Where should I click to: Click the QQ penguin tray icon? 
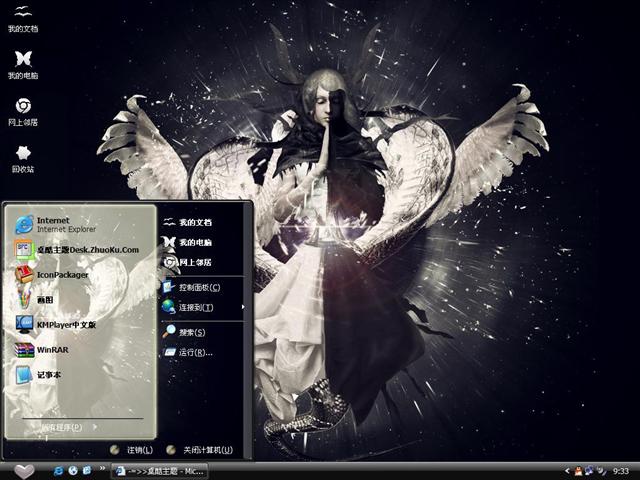click(579, 471)
